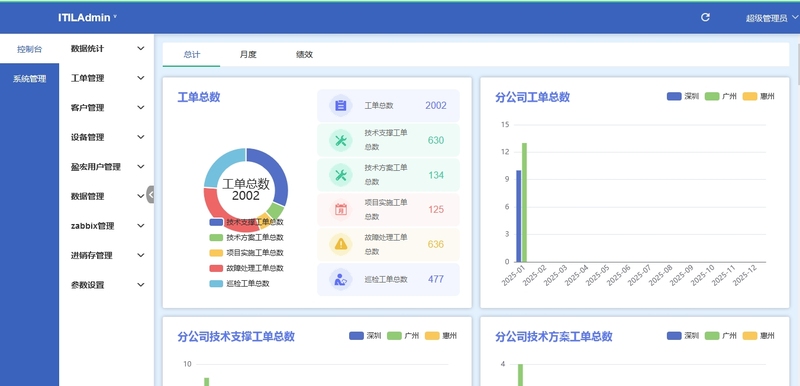Click the 工单管理 menu label

point(87,78)
